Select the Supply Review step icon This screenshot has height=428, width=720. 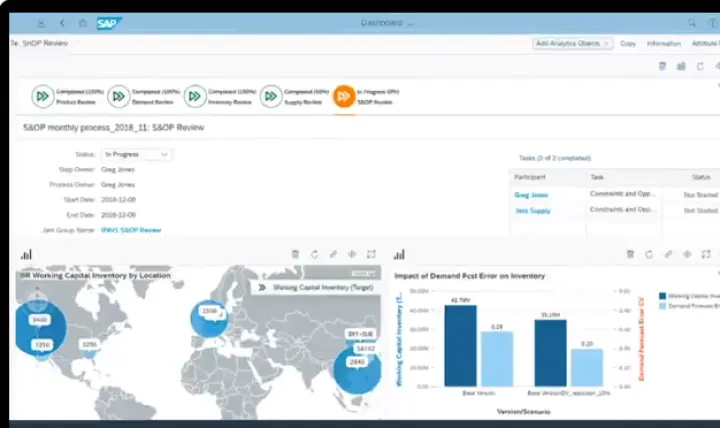[x=271, y=96]
